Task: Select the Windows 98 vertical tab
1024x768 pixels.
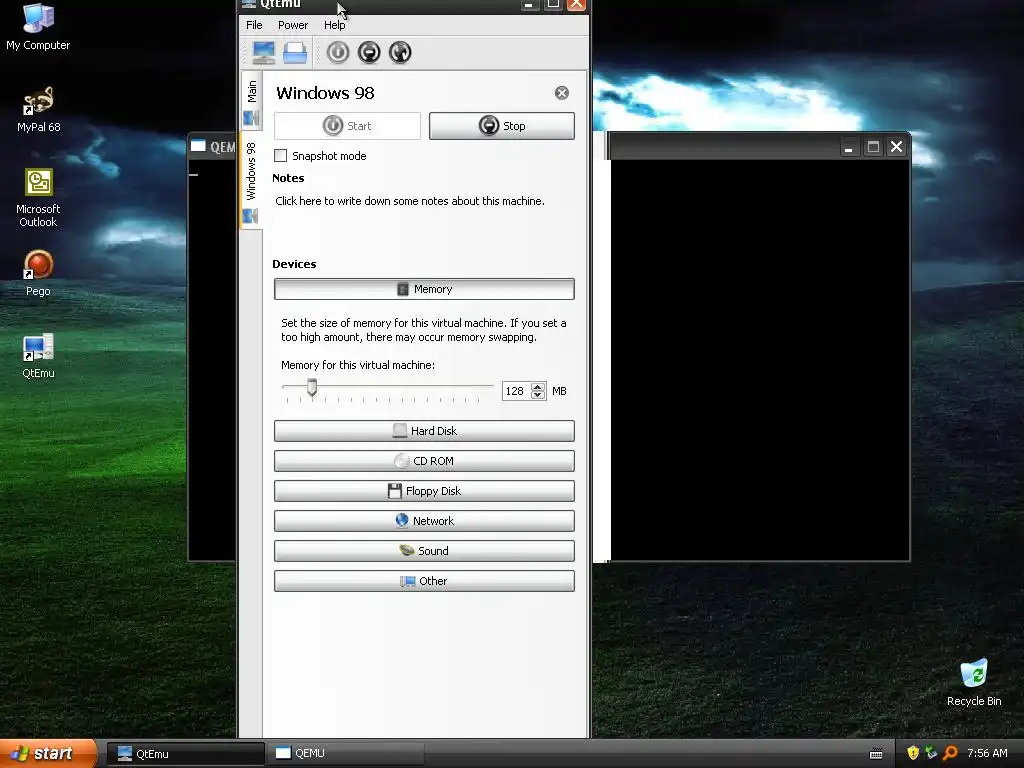Action: [x=251, y=180]
